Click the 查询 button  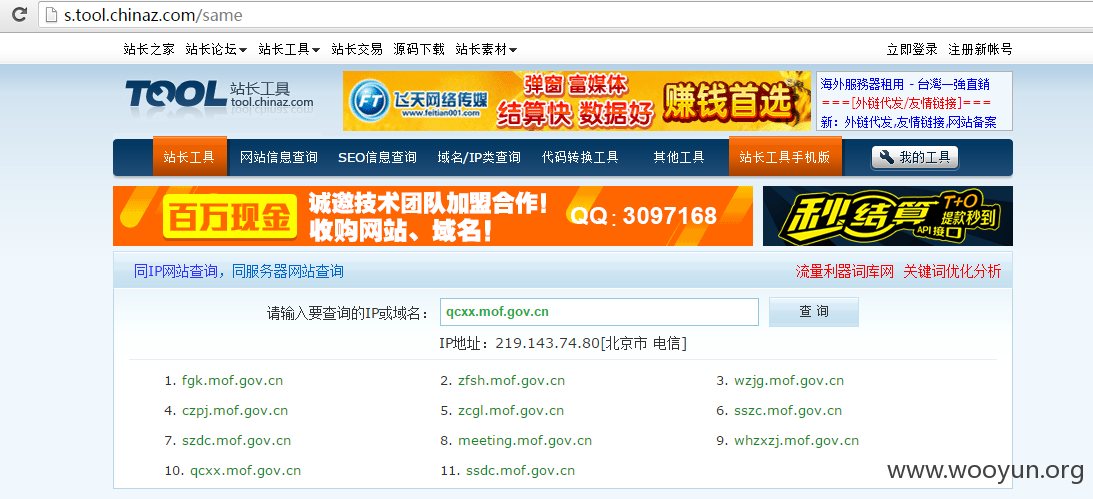pos(813,312)
